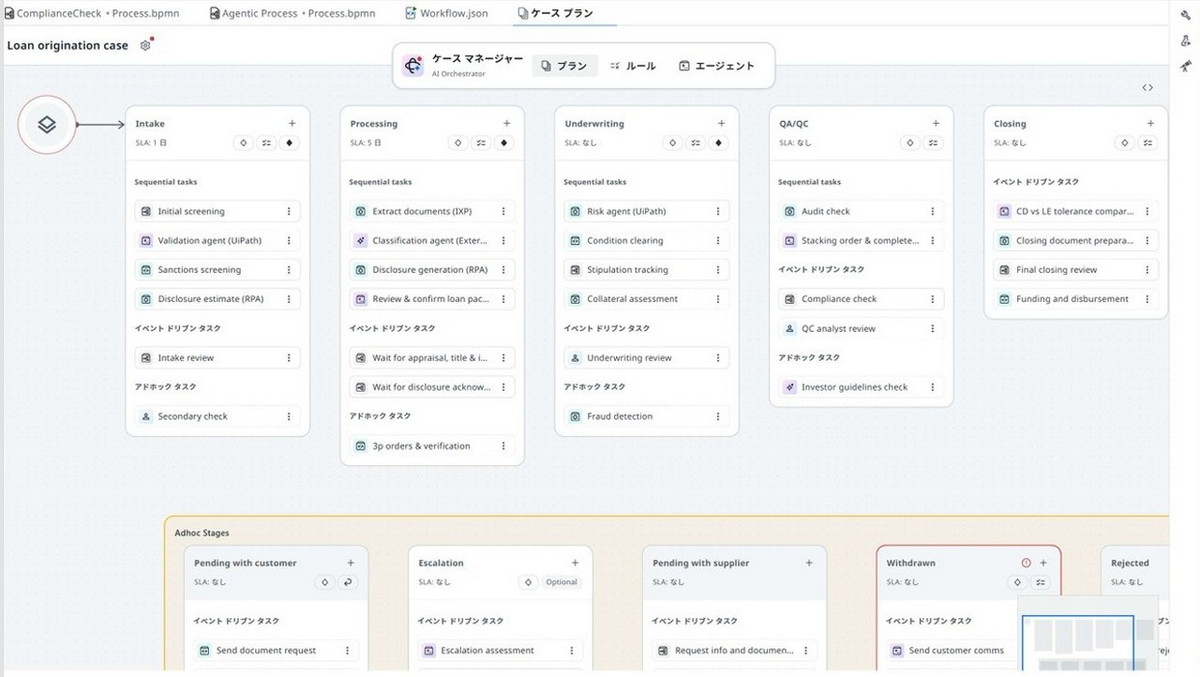The width and height of the screenshot is (1200, 677).
Task: Open three-dot menu for Send document request
Action: (347, 650)
